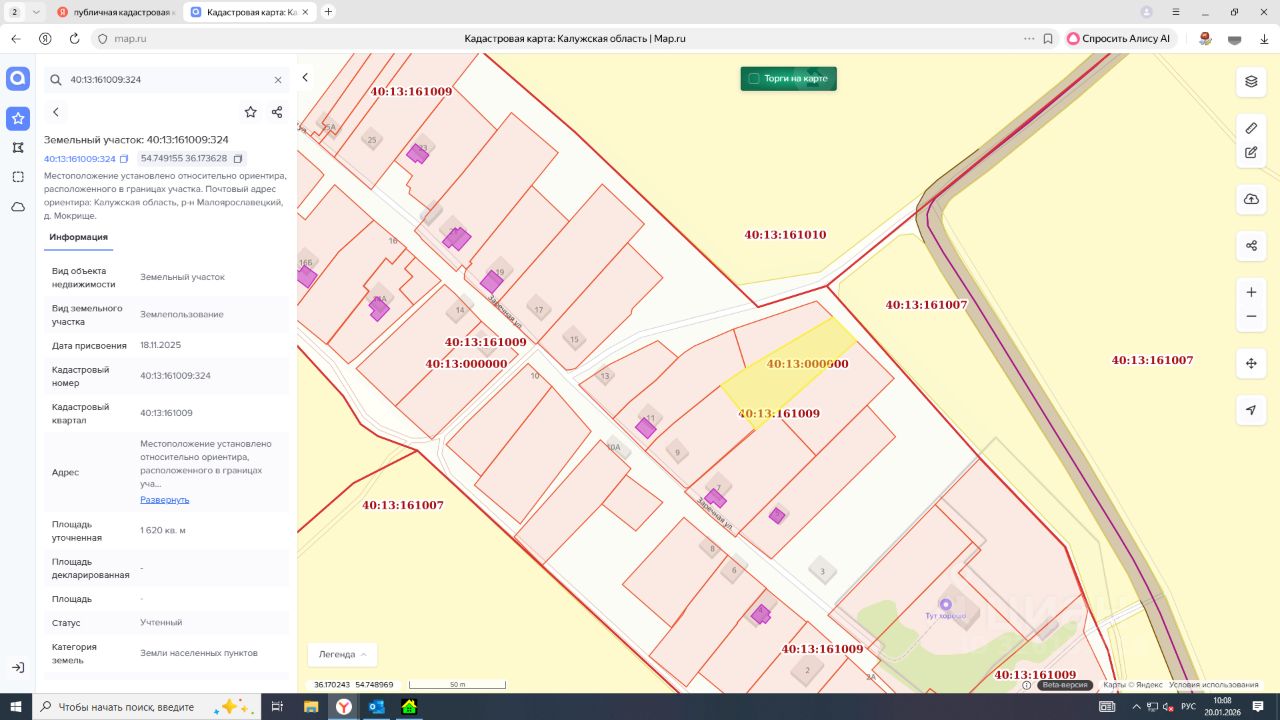This screenshot has height=720, width=1280.
Task: Copy the cadastral number 40:13:161009:324
Action: point(124,159)
